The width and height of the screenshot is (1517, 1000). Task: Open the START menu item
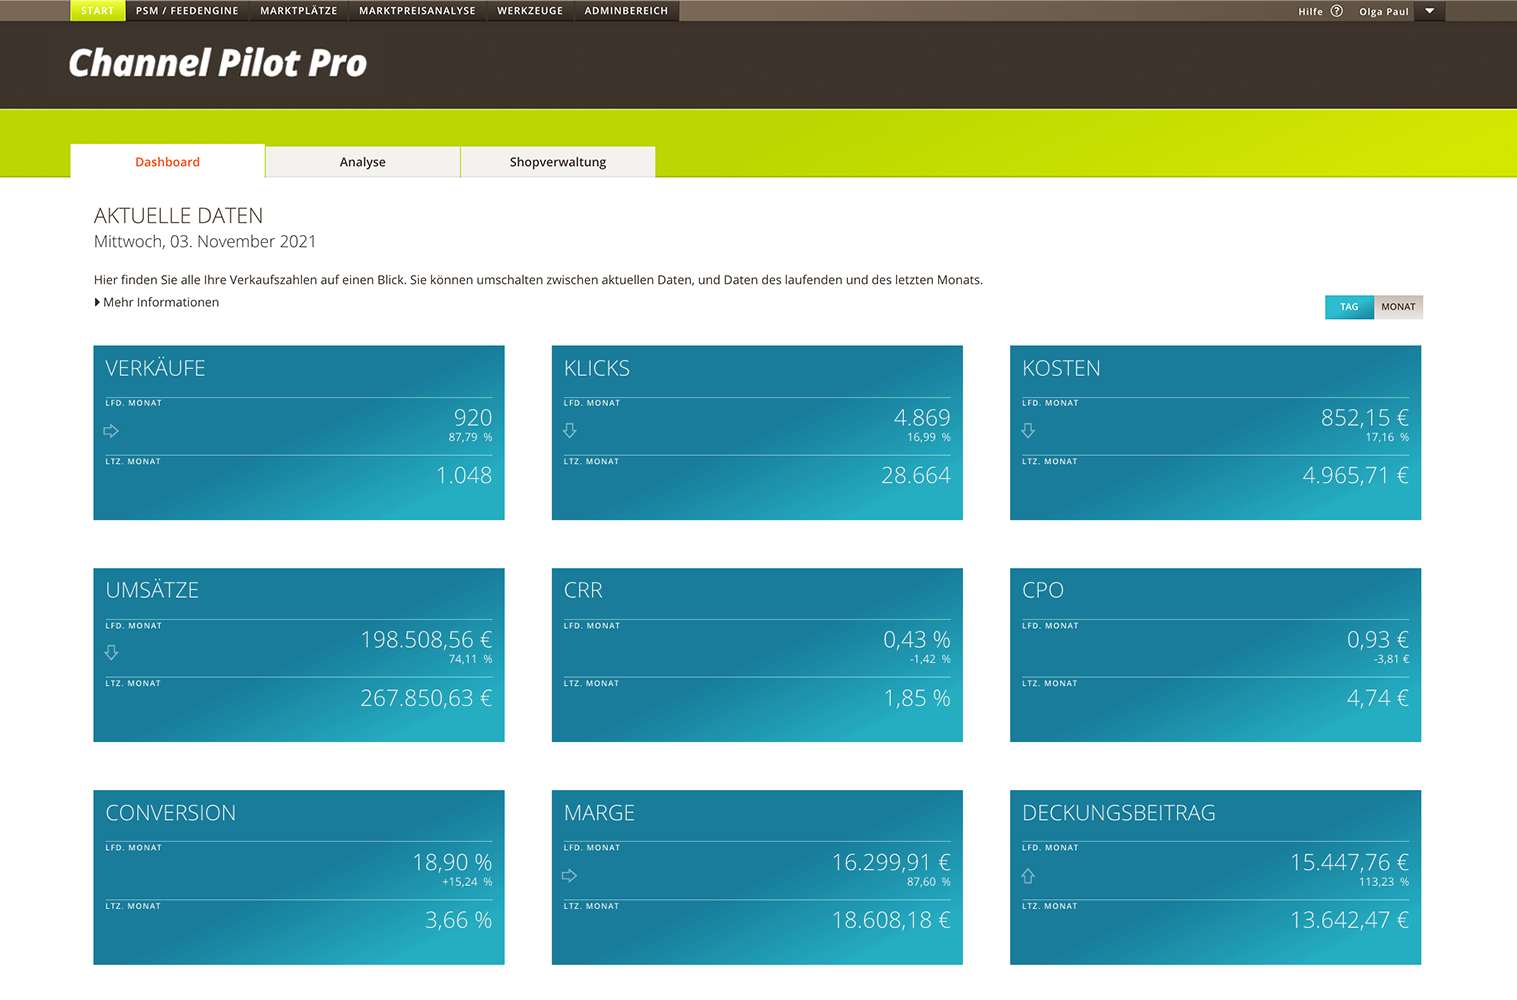coord(97,11)
